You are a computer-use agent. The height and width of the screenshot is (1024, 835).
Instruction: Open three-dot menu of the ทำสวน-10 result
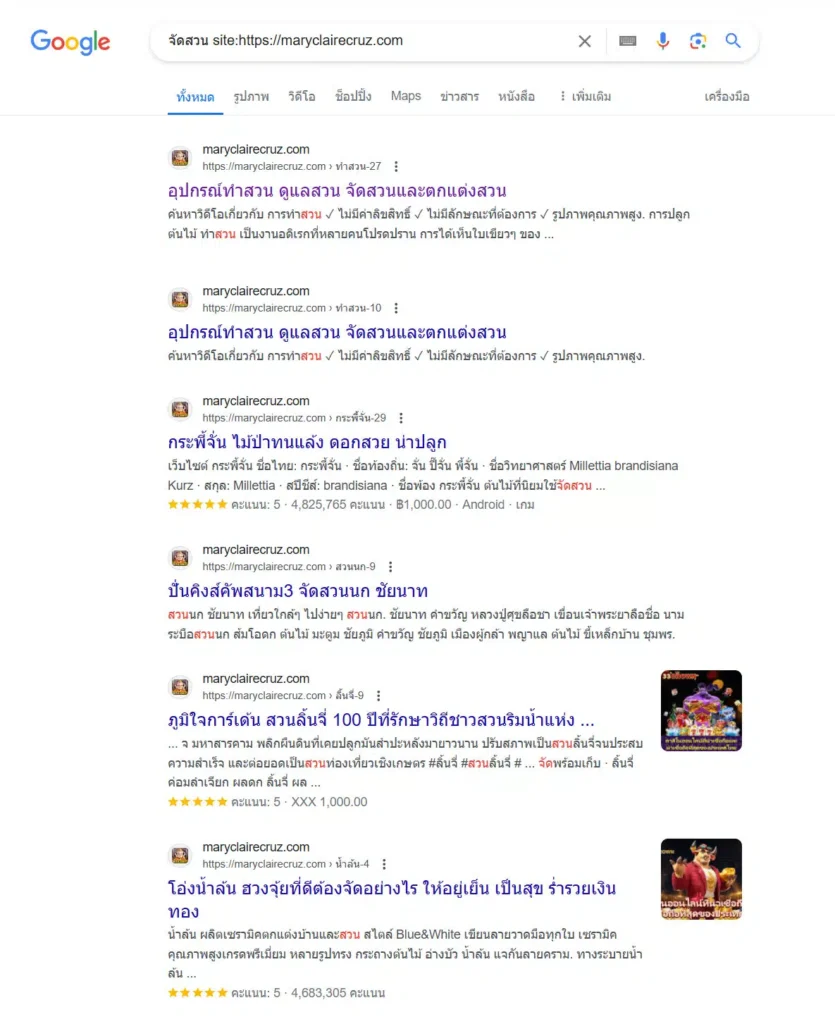(x=396, y=308)
